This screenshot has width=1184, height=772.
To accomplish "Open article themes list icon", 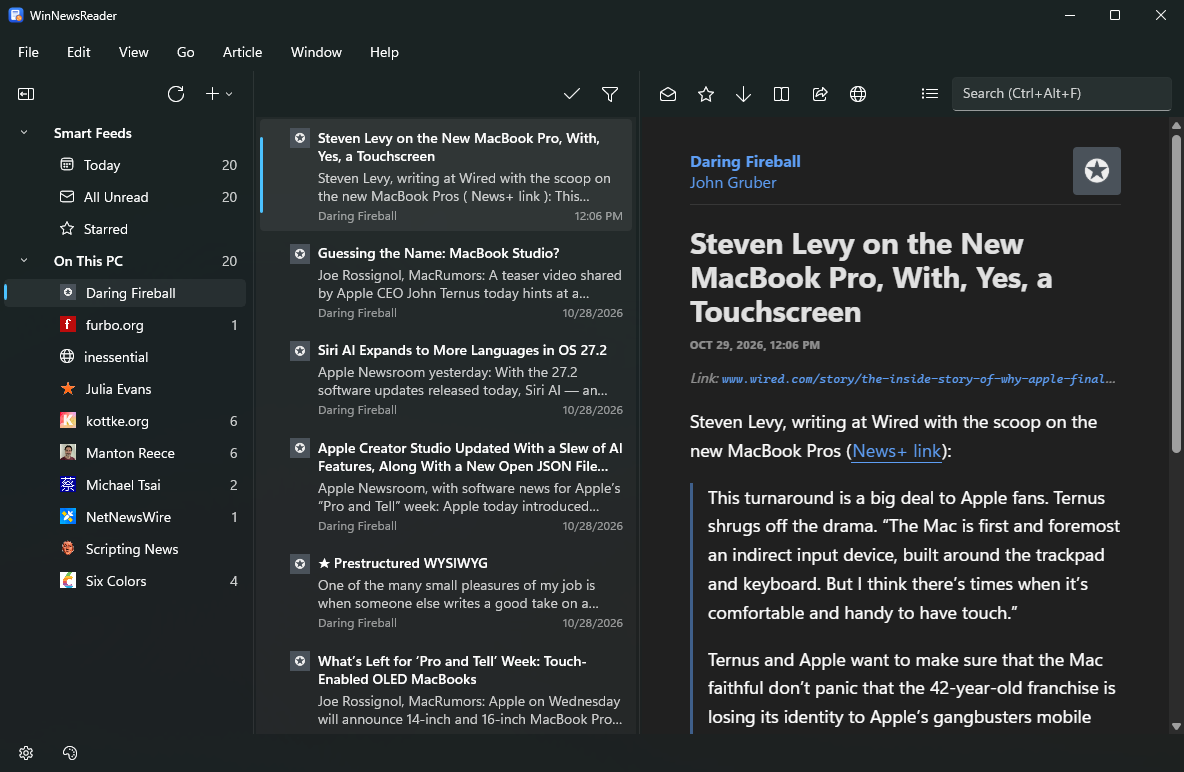I will (x=930, y=94).
